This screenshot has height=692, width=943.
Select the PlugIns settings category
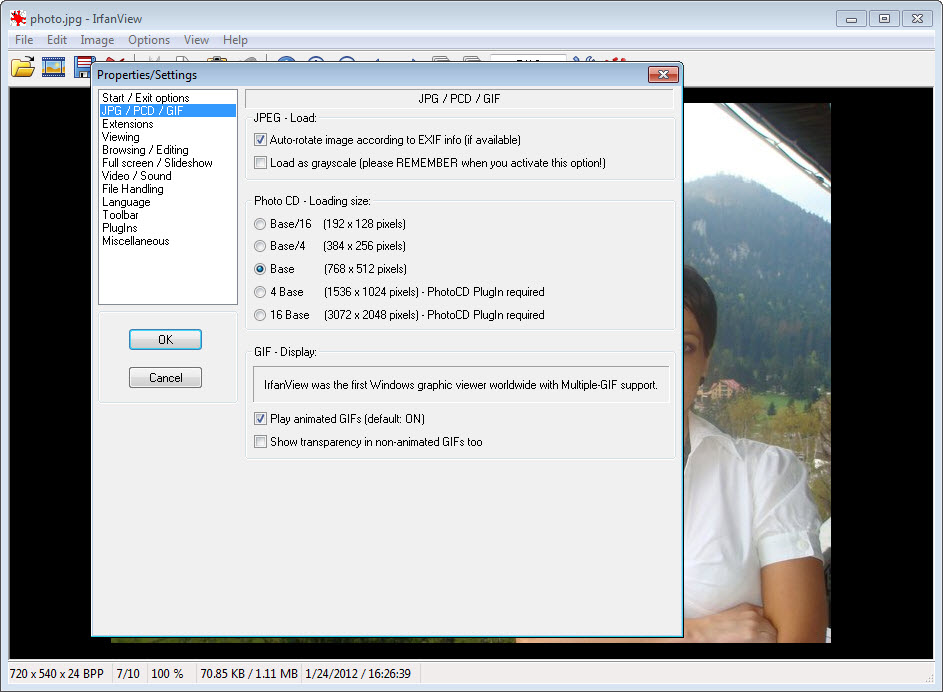[x=167, y=228]
